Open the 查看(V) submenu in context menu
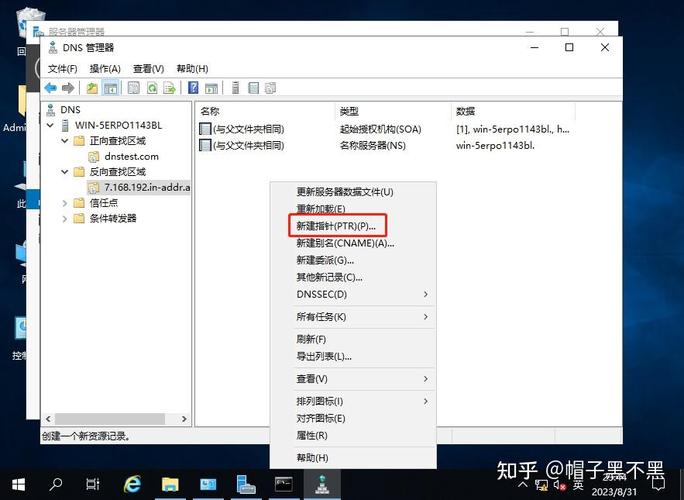This screenshot has width=684, height=500. 353,379
